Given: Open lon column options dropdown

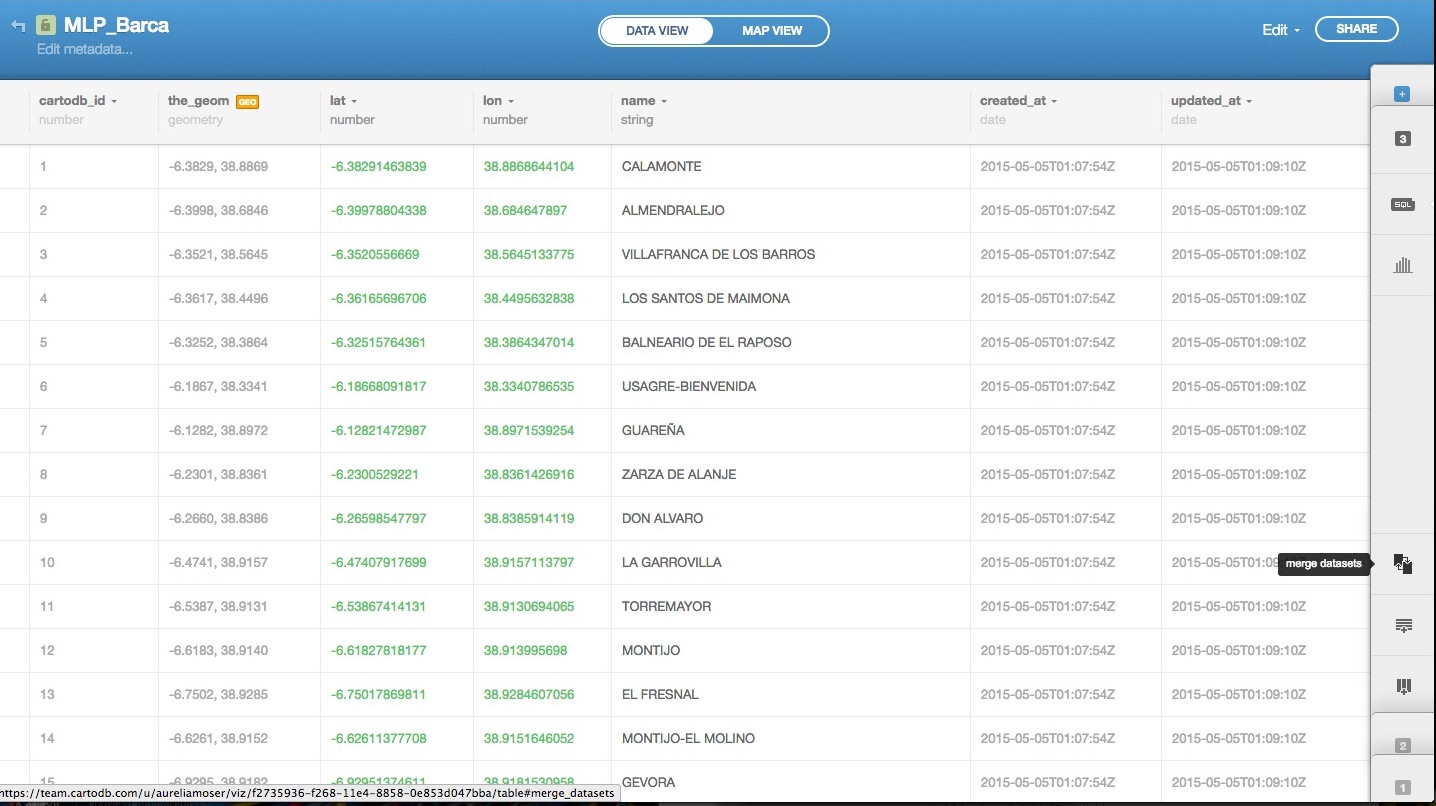Looking at the screenshot, I should click(x=511, y=101).
